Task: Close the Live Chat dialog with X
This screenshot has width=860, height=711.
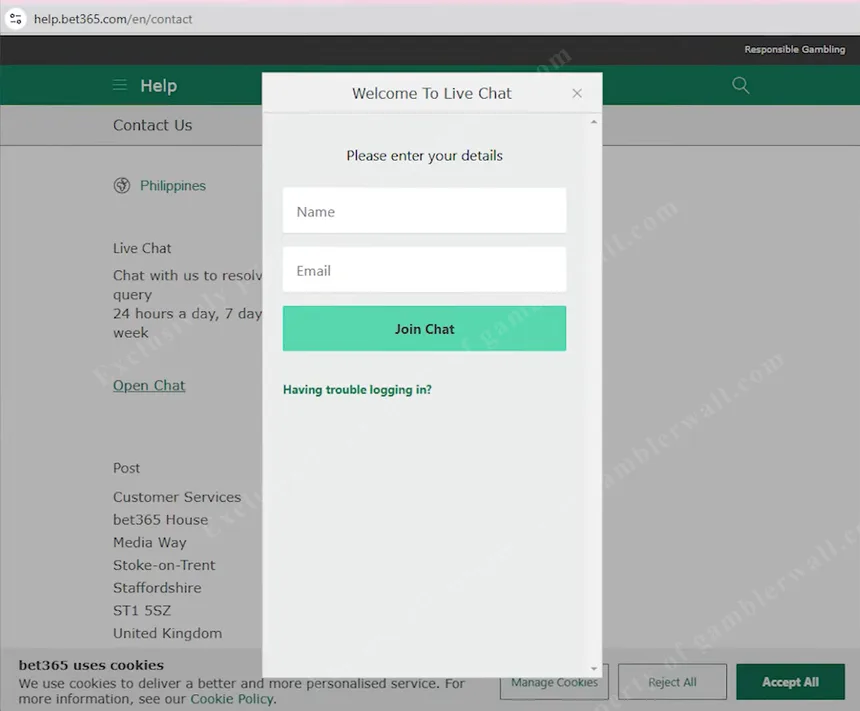Action: pyautogui.click(x=577, y=93)
